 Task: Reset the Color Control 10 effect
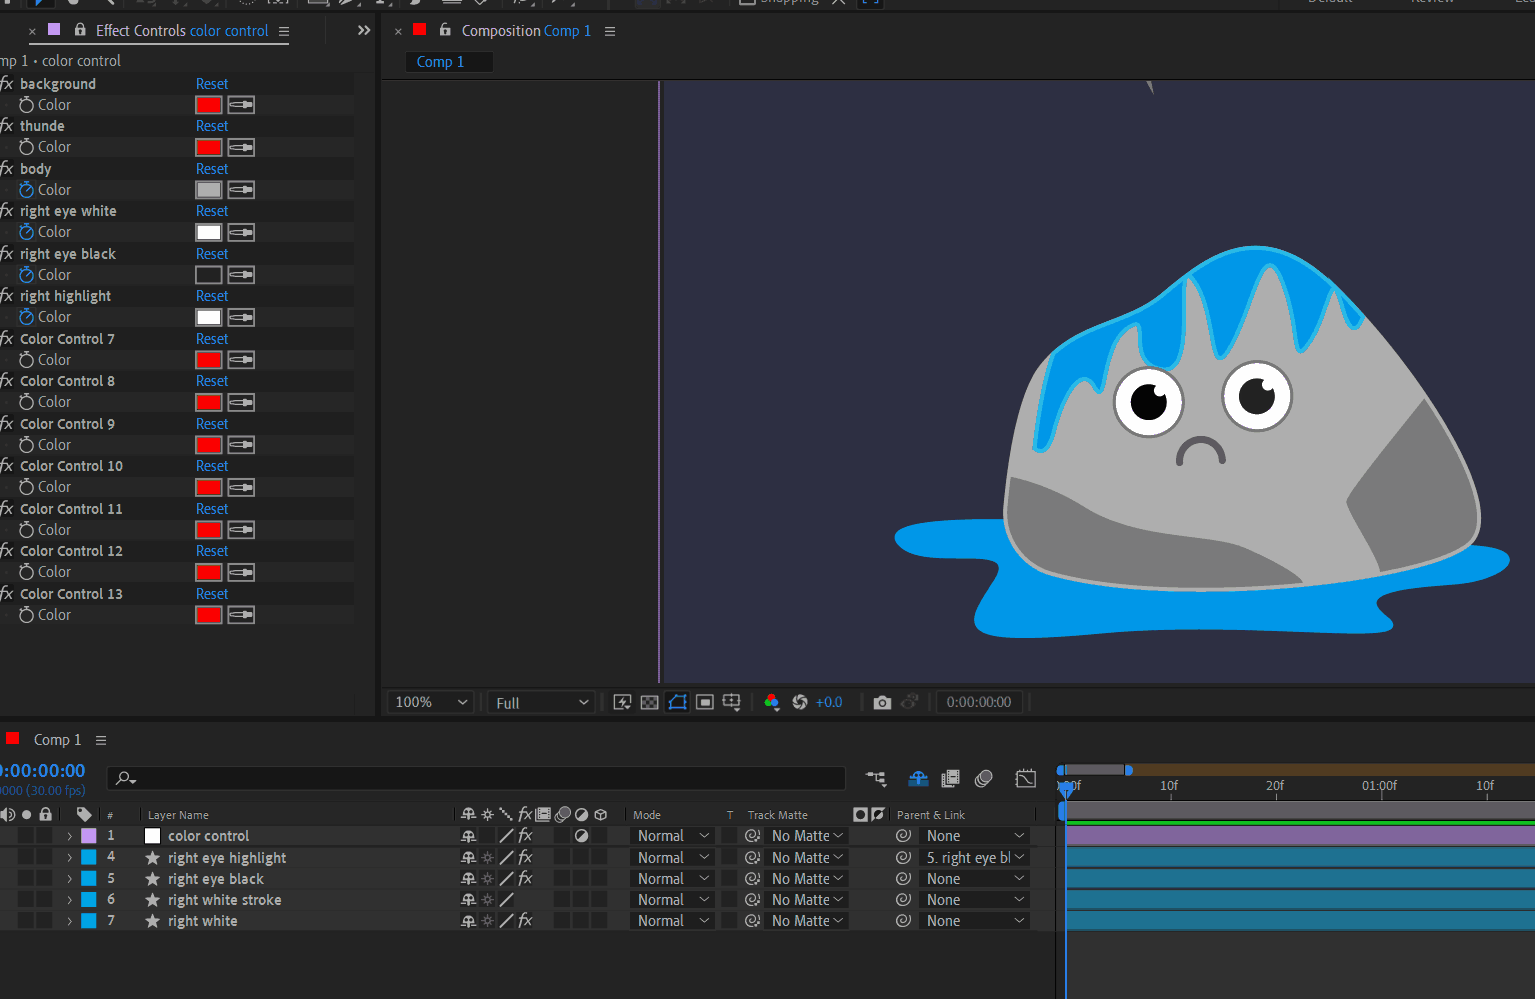[212, 466]
